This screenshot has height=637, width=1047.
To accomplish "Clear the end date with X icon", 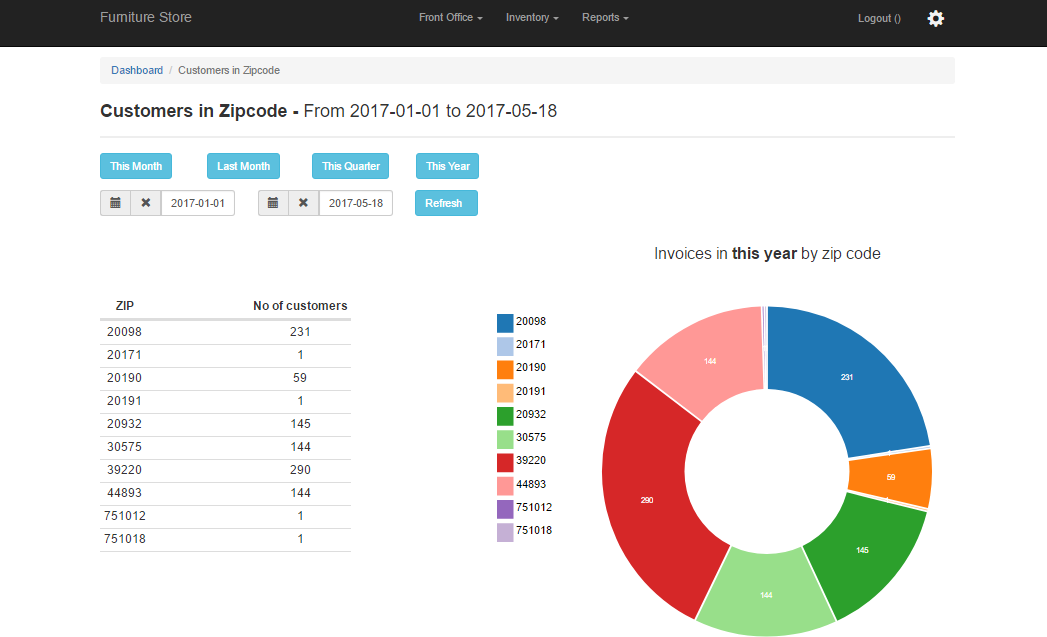I will tap(304, 203).
